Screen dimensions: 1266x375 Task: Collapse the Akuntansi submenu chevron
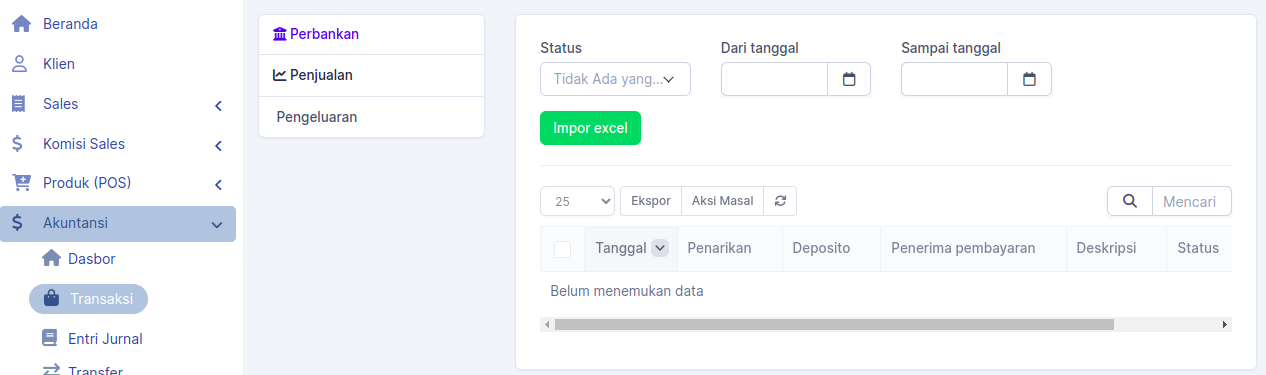click(x=217, y=225)
